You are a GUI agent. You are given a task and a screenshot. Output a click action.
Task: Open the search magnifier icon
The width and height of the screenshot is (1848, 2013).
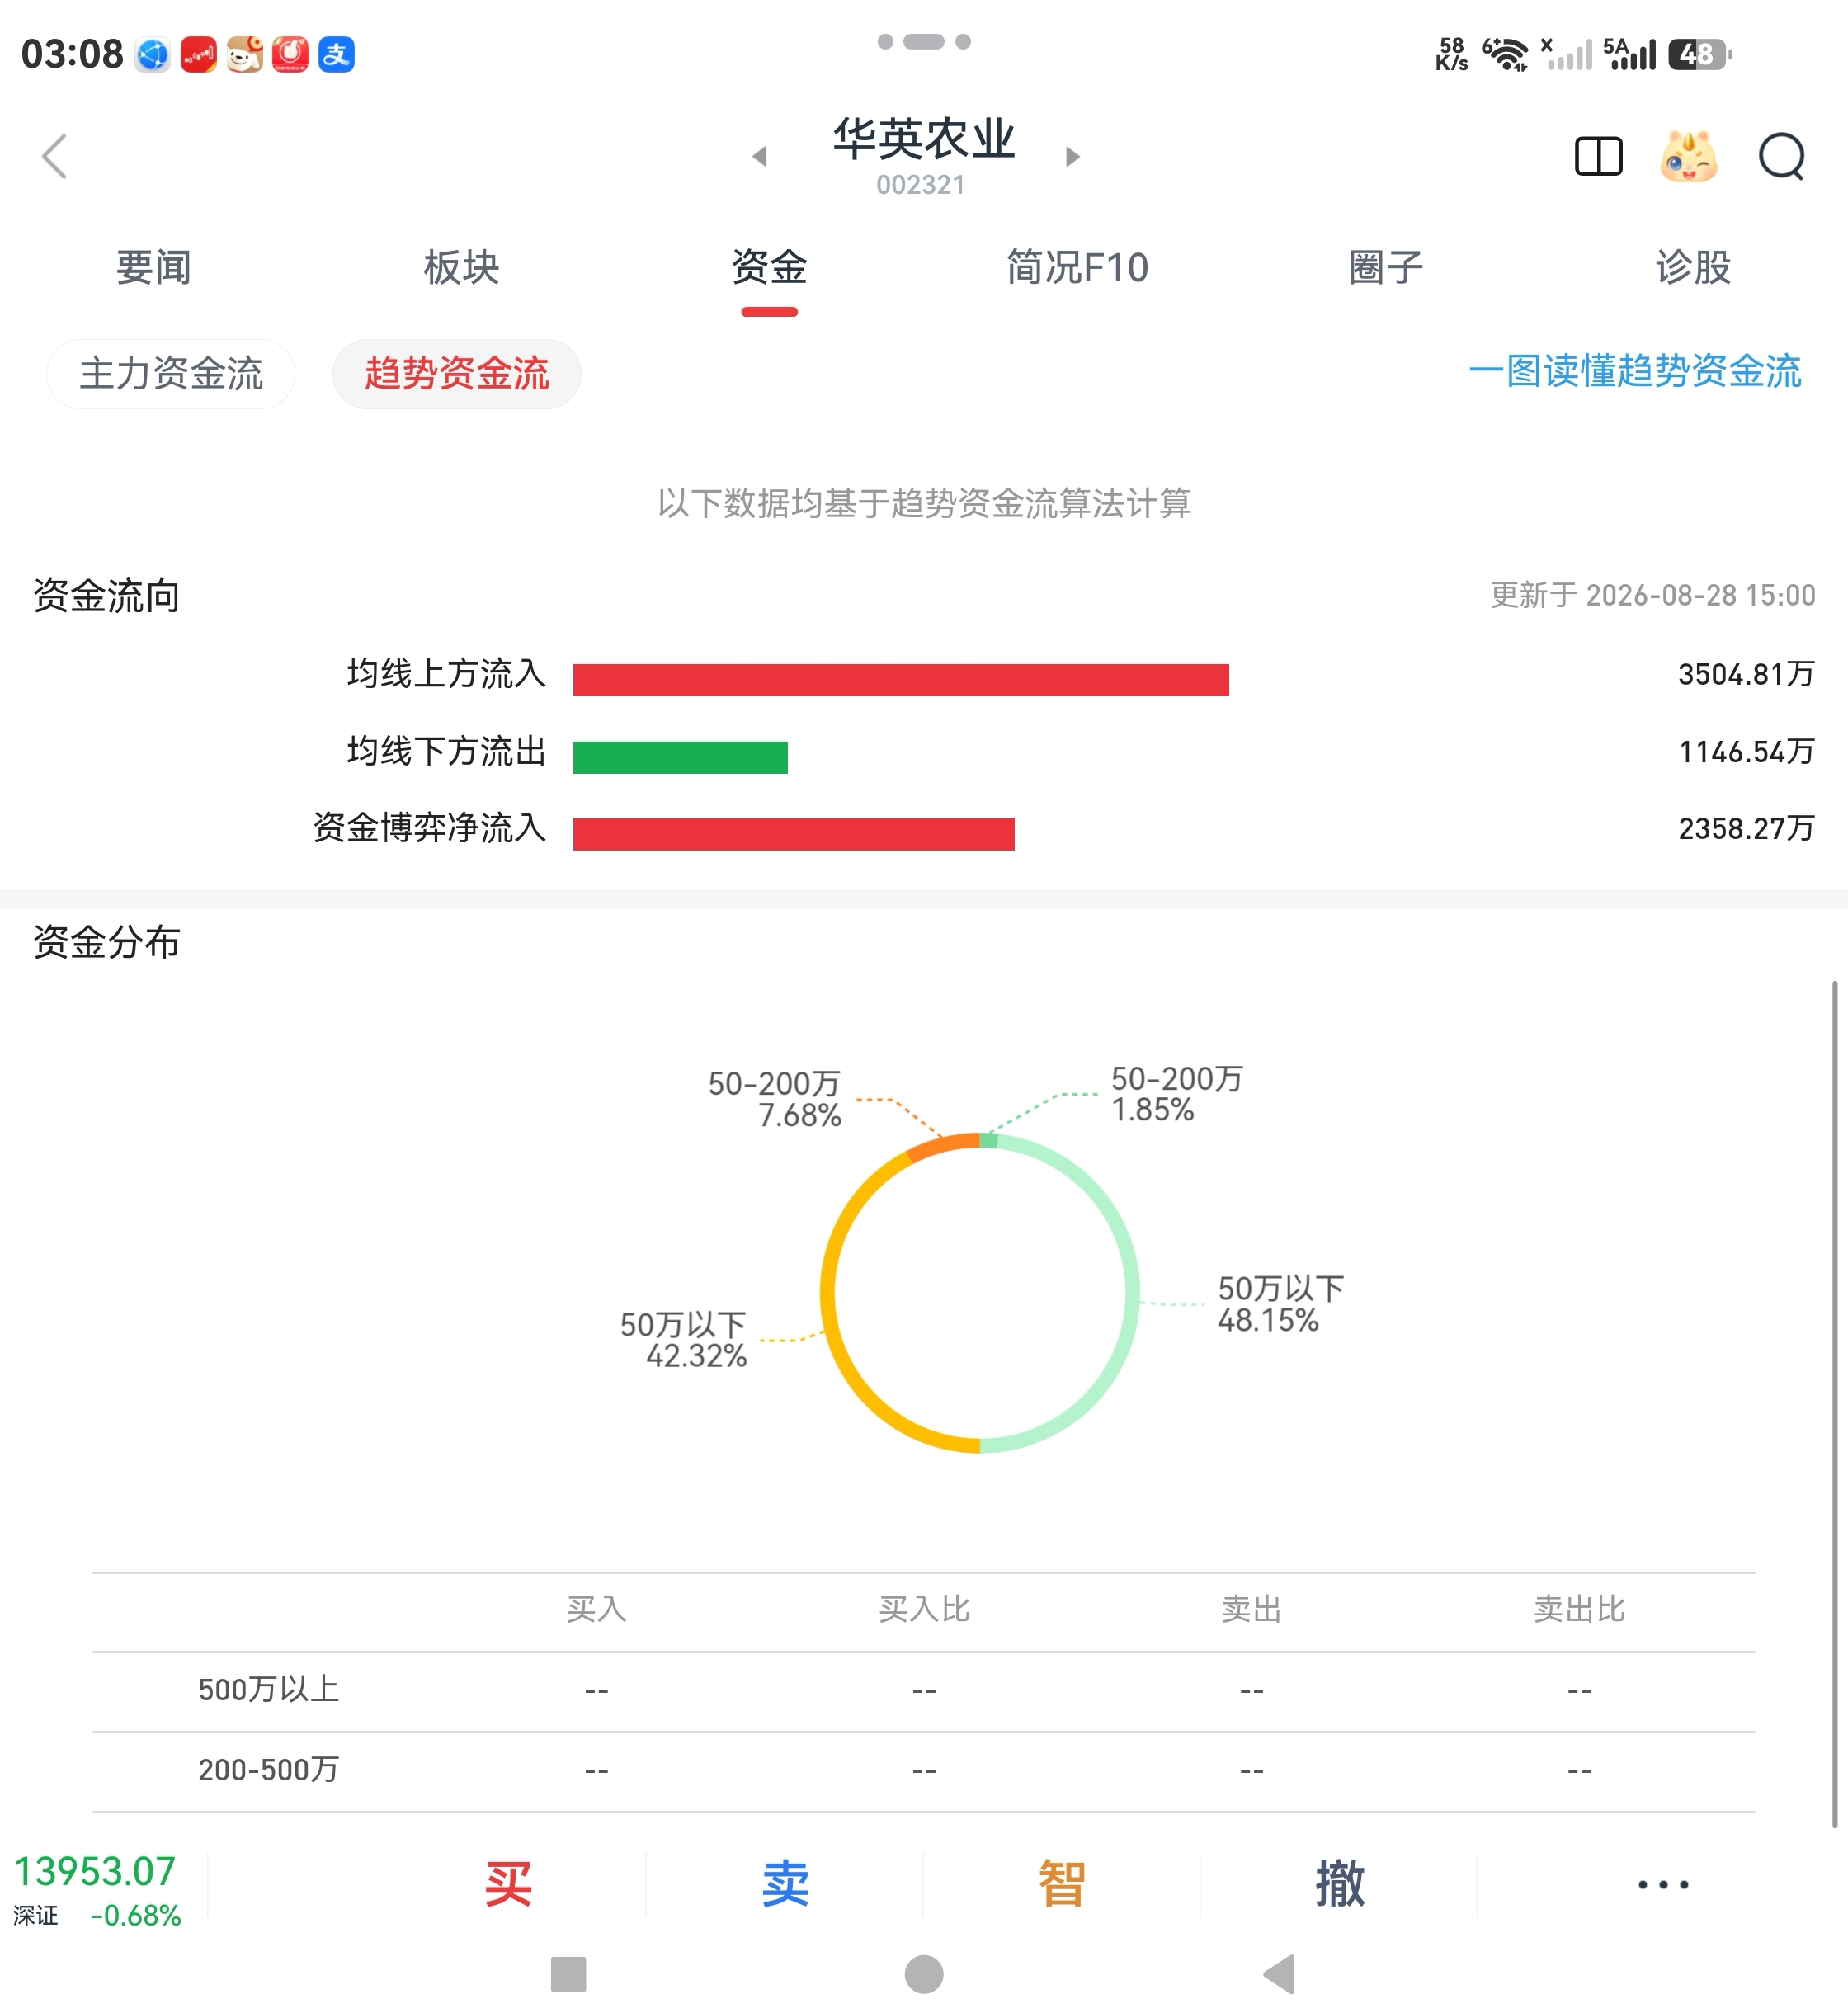(1781, 156)
